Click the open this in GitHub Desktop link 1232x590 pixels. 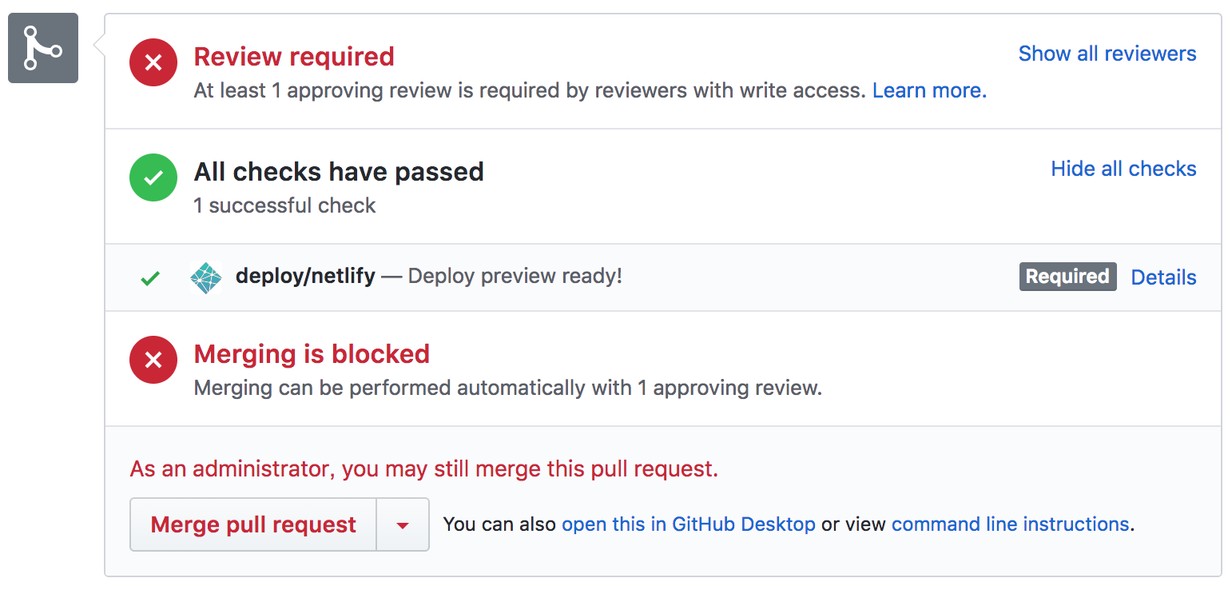click(688, 524)
